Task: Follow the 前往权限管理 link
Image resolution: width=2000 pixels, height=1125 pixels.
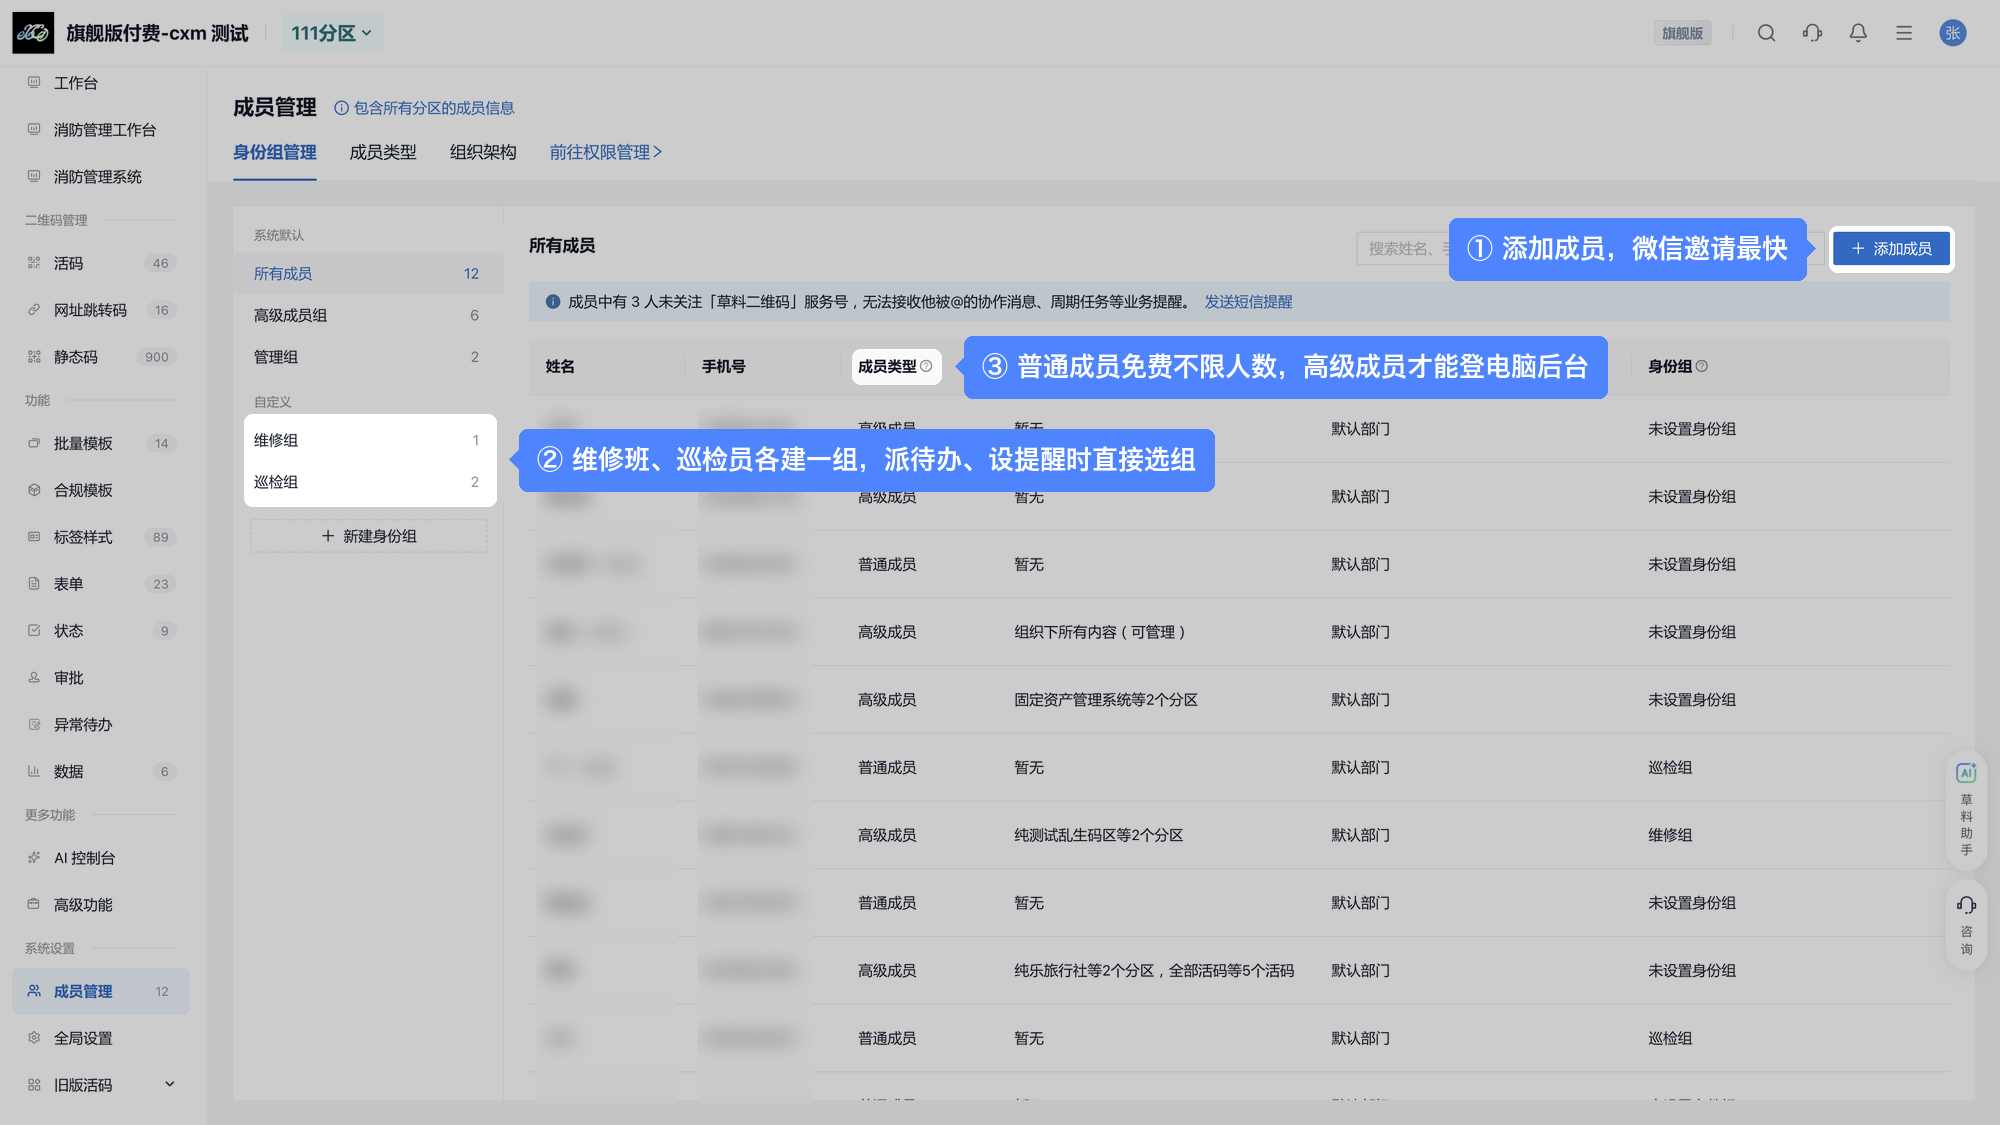Action: coord(605,152)
